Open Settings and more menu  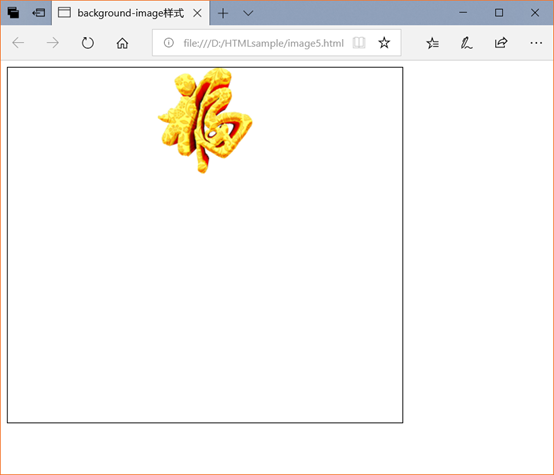tap(536, 43)
